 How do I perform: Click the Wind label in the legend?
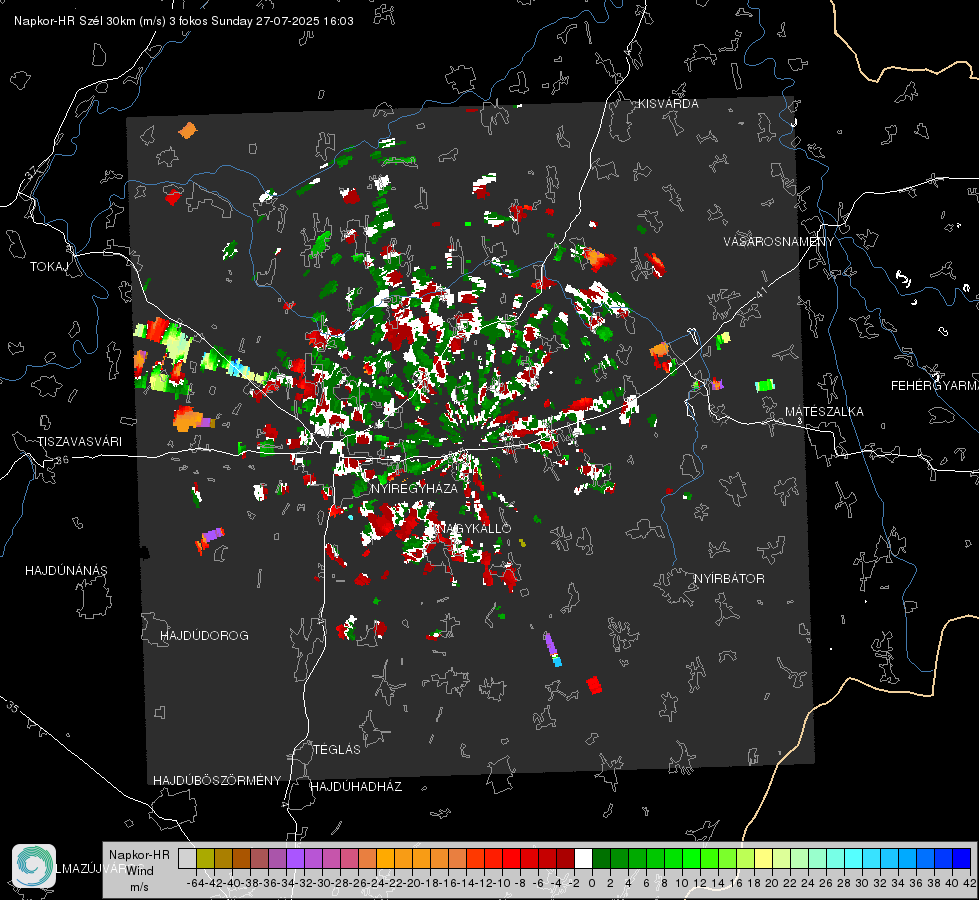140,871
